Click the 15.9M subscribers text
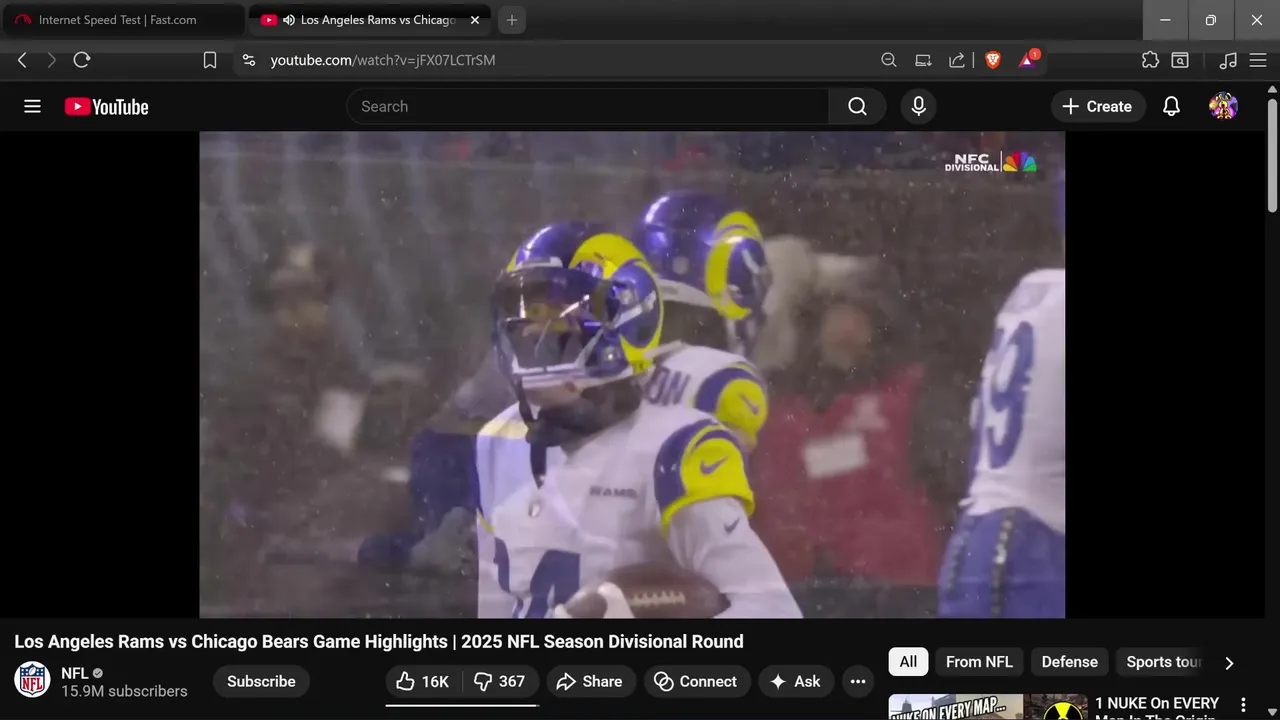 124,691
